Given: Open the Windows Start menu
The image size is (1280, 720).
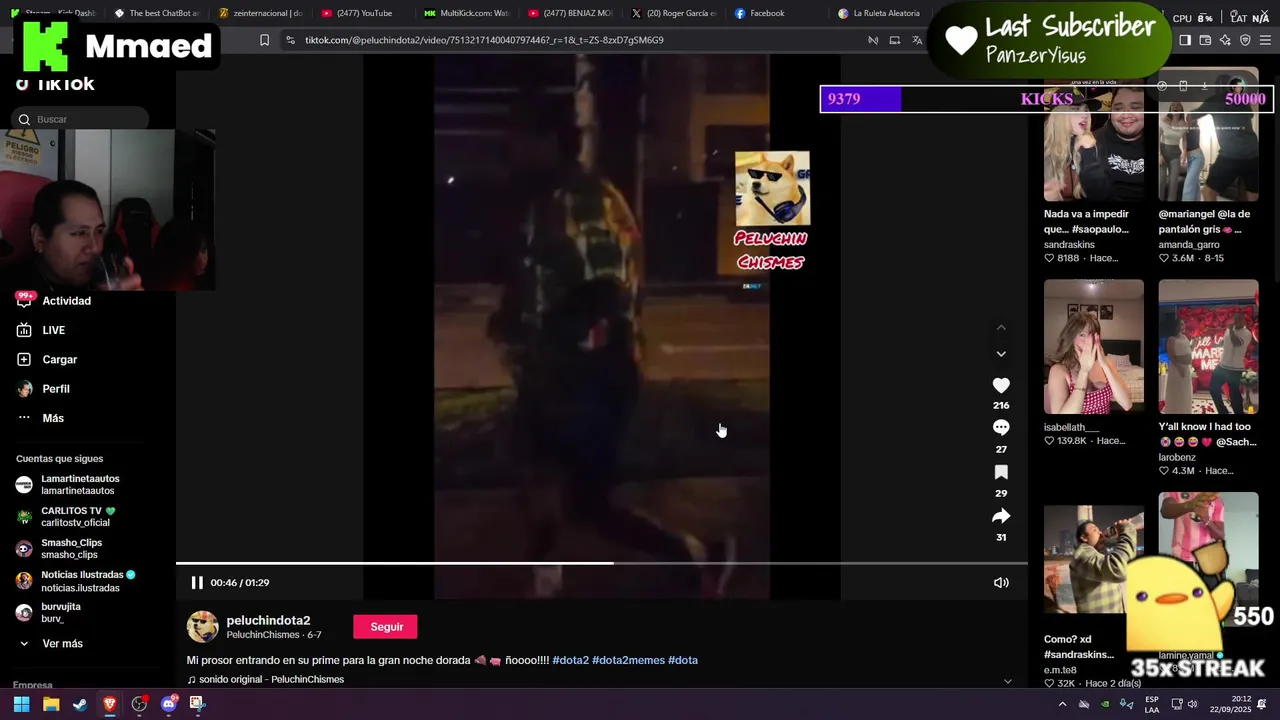Looking at the screenshot, I should [x=21, y=704].
